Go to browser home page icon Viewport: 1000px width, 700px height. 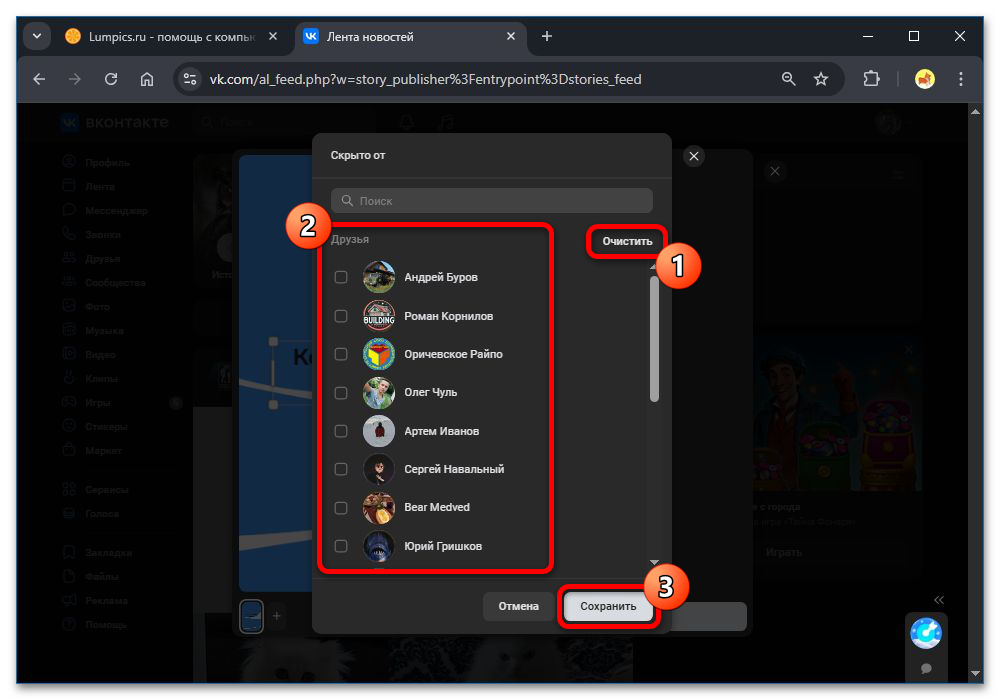(147, 79)
